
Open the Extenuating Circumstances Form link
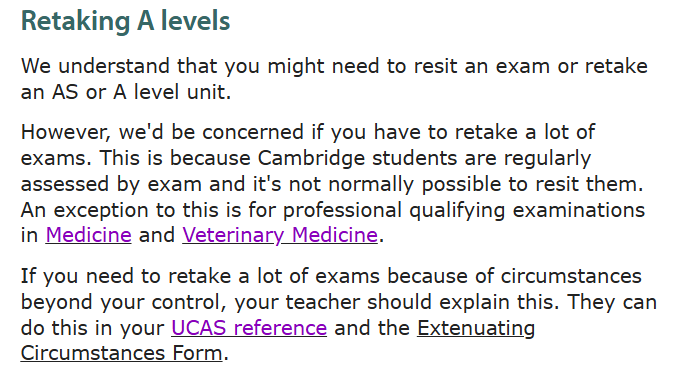click(x=476, y=328)
